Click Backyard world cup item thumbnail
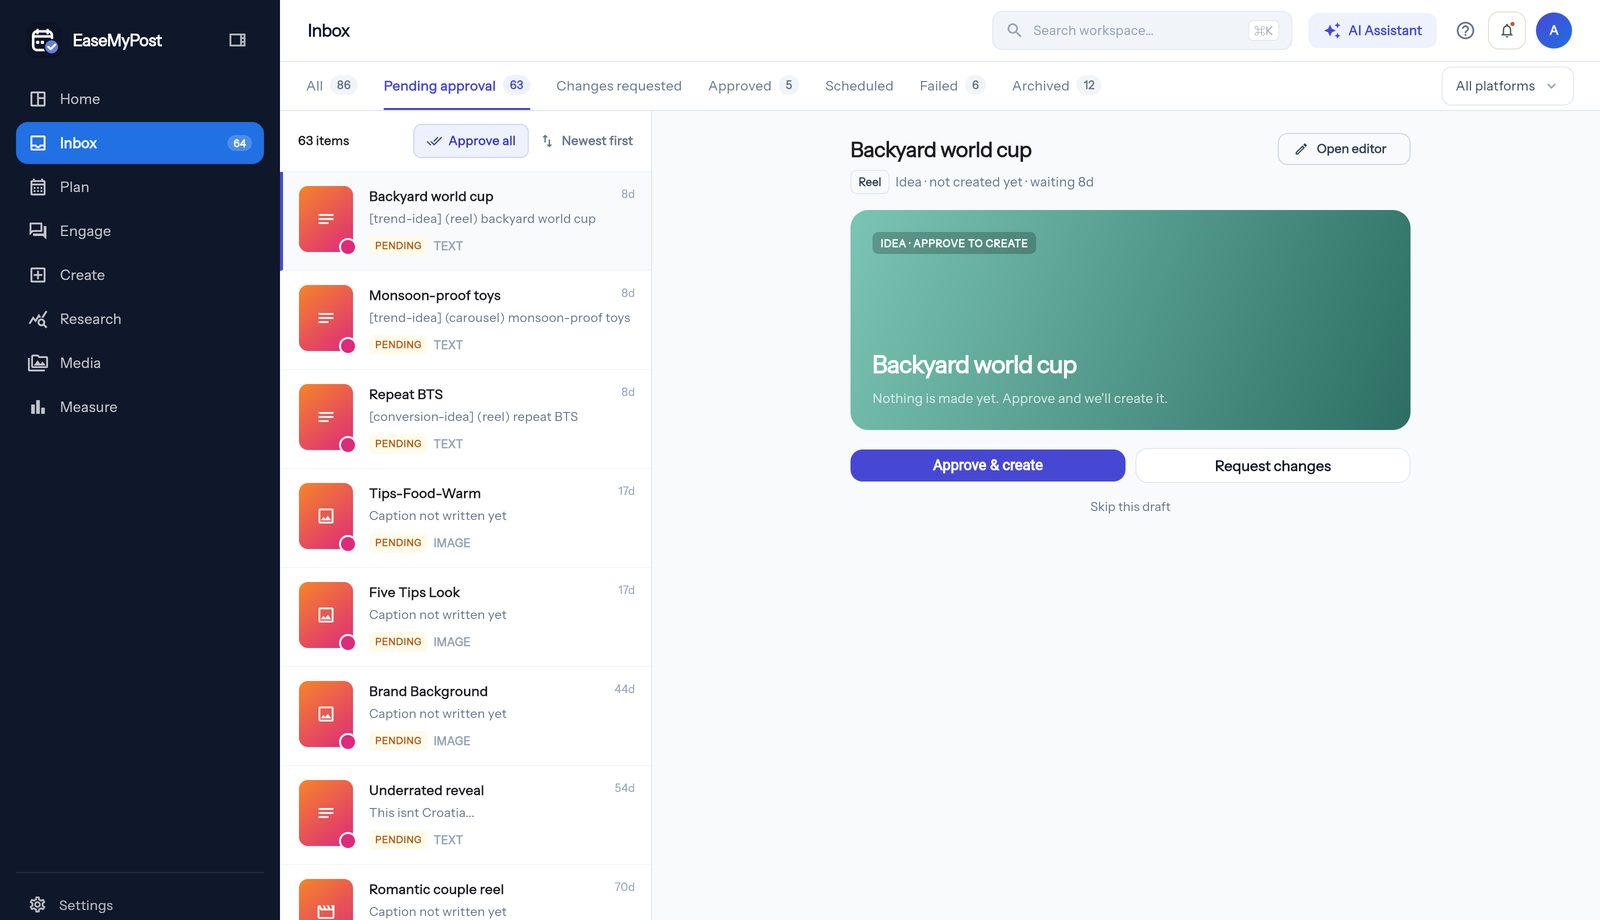Viewport: 1600px width, 920px height. click(x=326, y=219)
